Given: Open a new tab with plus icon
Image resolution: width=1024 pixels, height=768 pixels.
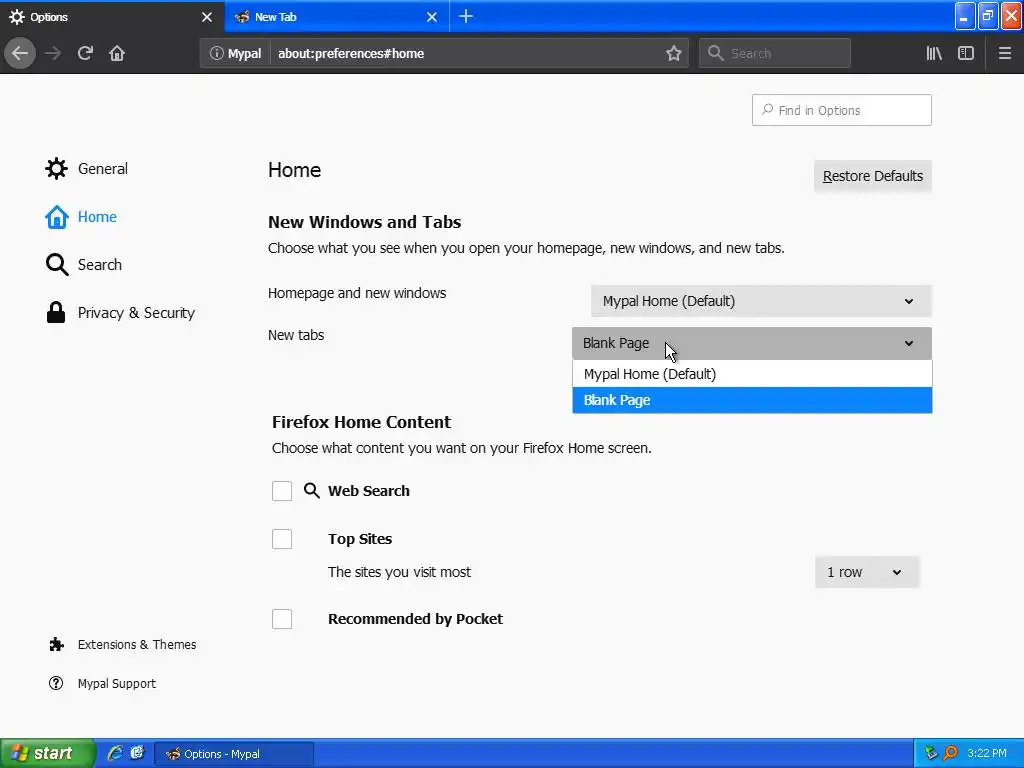Looking at the screenshot, I should (x=466, y=16).
